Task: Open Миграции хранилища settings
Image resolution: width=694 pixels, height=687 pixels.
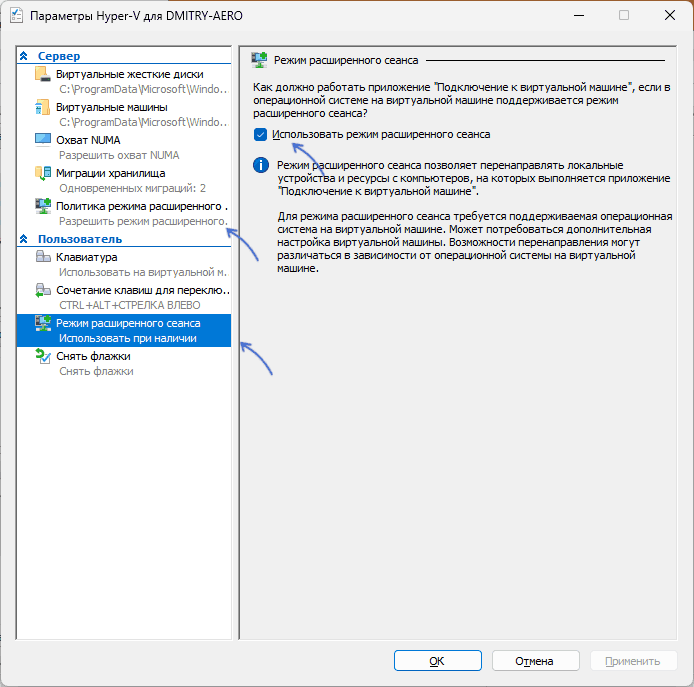Action: [124, 181]
